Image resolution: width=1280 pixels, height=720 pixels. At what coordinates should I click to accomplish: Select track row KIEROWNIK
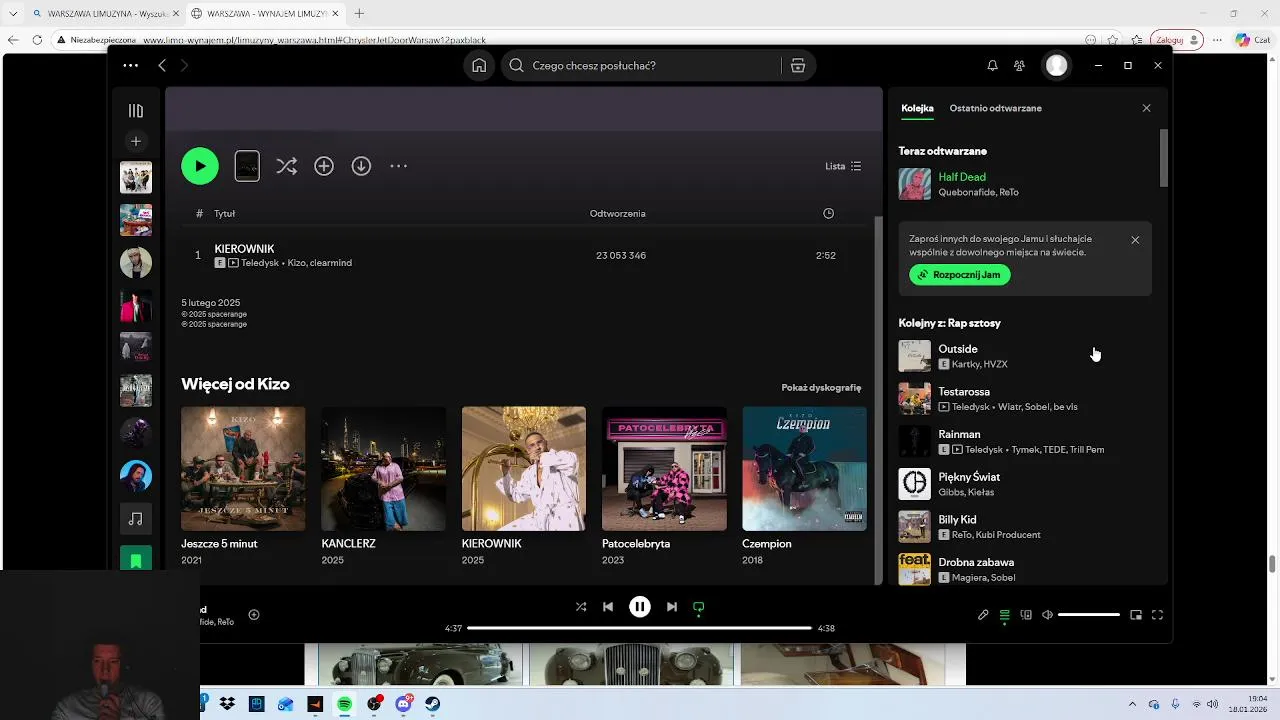point(523,255)
